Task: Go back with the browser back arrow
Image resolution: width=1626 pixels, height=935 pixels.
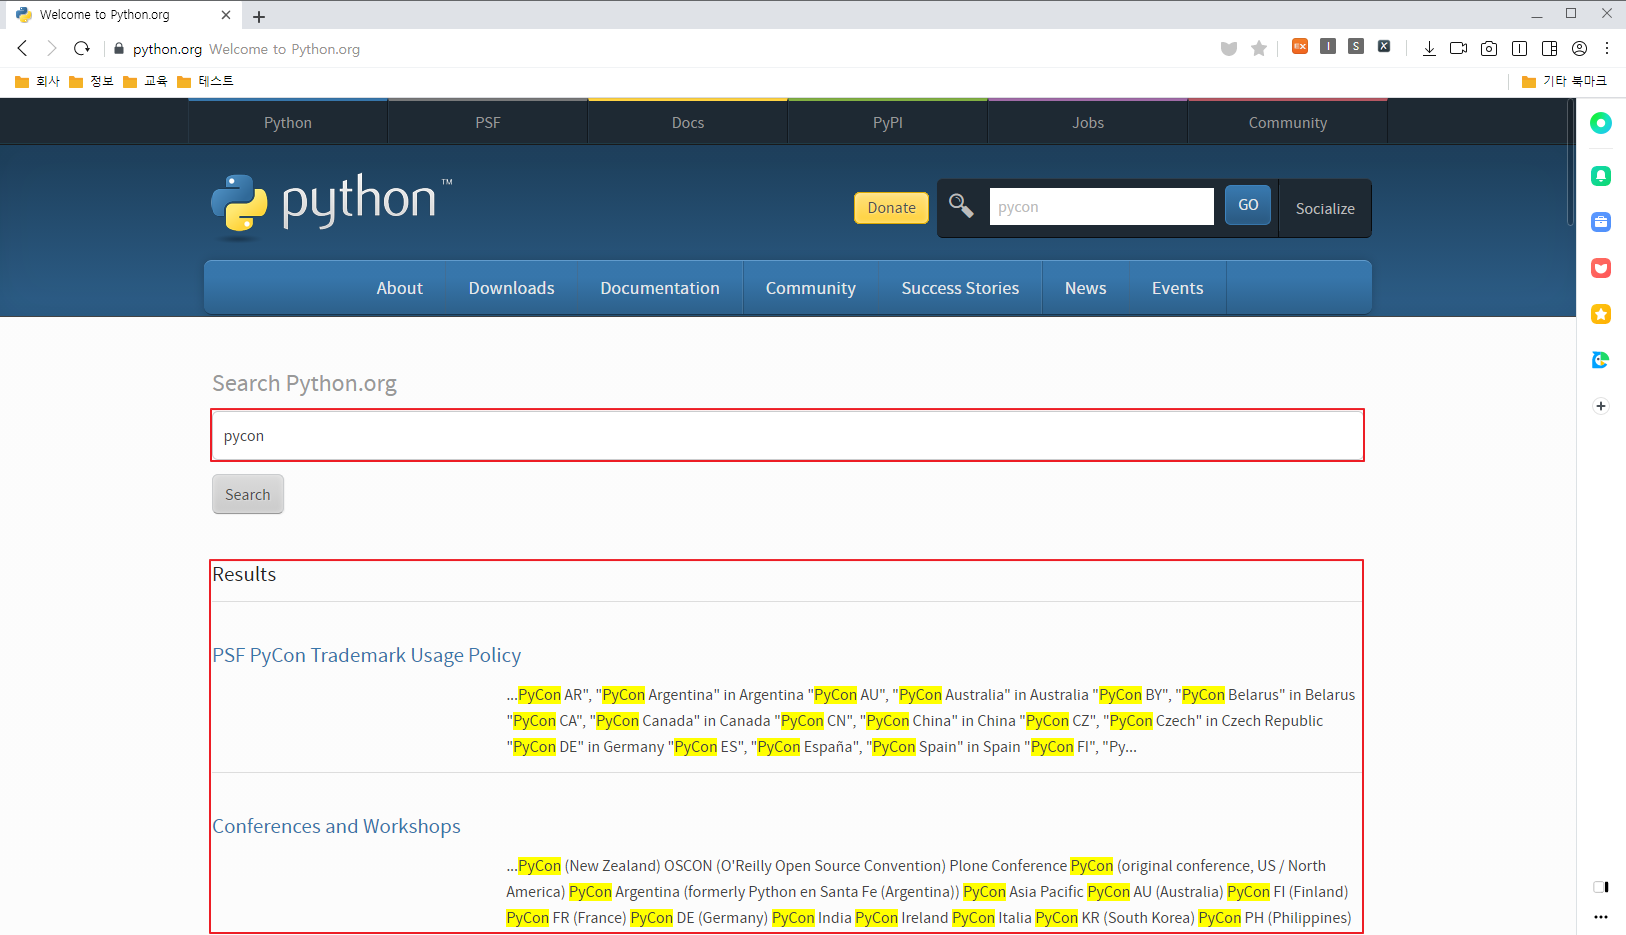Action: tap(22, 48)
